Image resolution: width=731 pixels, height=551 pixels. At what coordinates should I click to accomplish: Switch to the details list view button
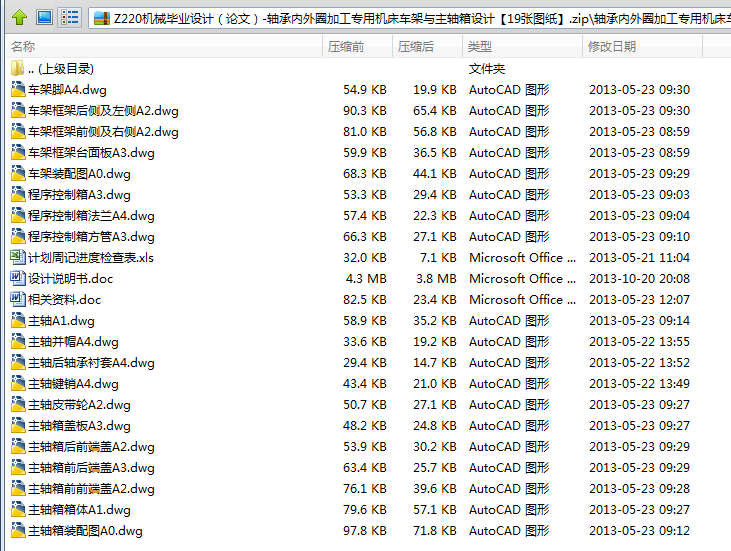point(70,18)
